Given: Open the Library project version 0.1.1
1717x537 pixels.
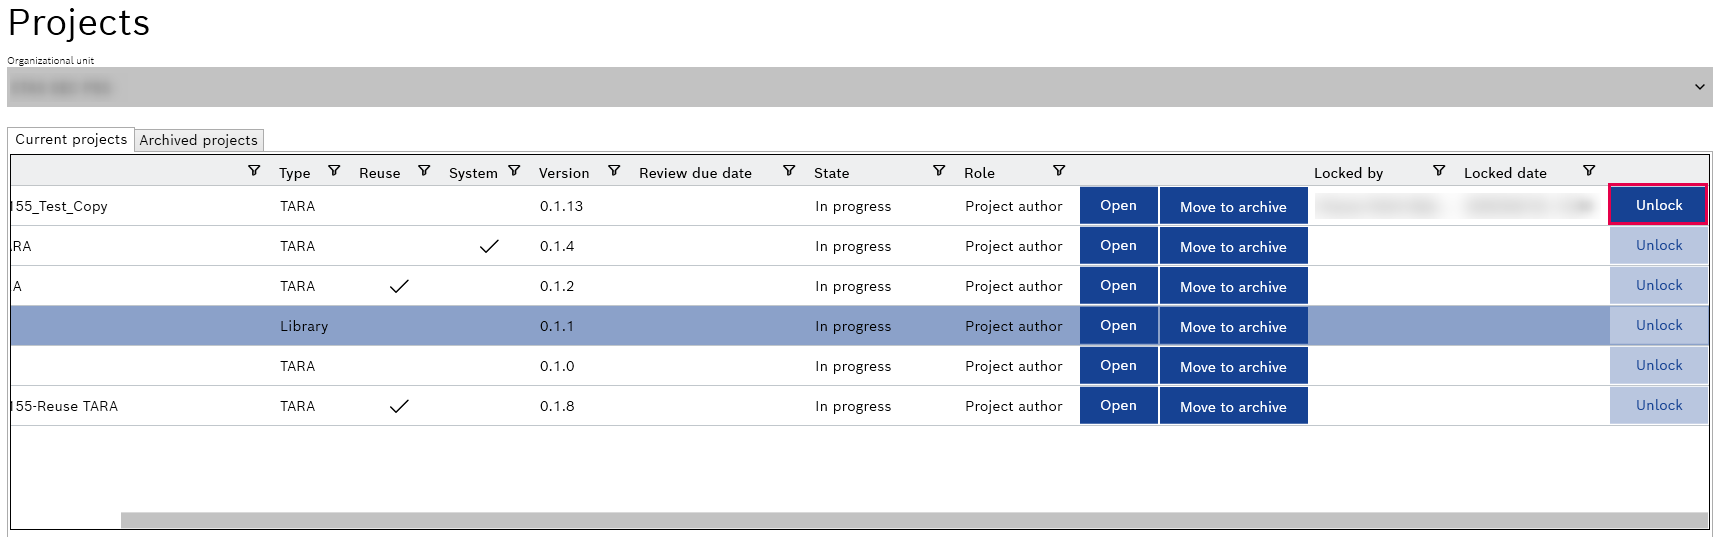Looking at the screenshot, I should click(x=1118, y=326).
